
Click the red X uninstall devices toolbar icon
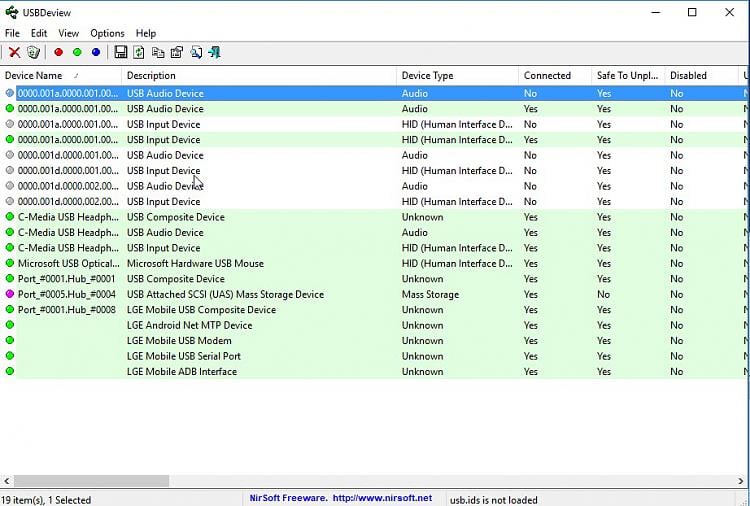click(14, 52)
